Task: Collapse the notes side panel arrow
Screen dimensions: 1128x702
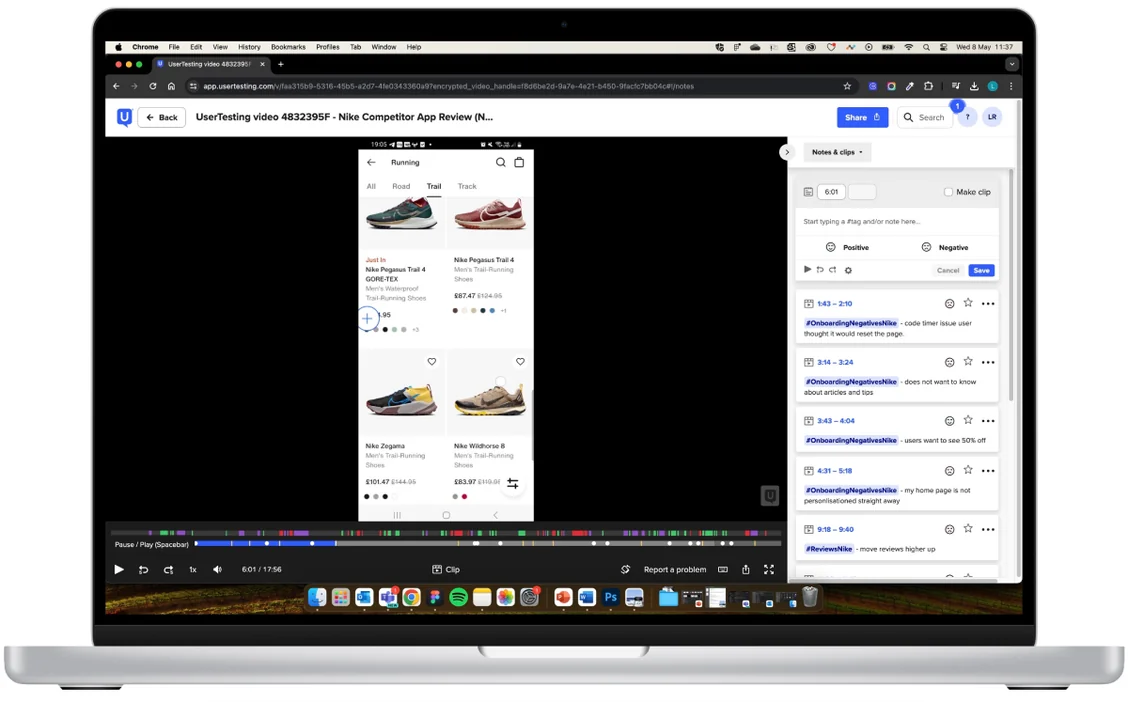Action: point(786,152)
